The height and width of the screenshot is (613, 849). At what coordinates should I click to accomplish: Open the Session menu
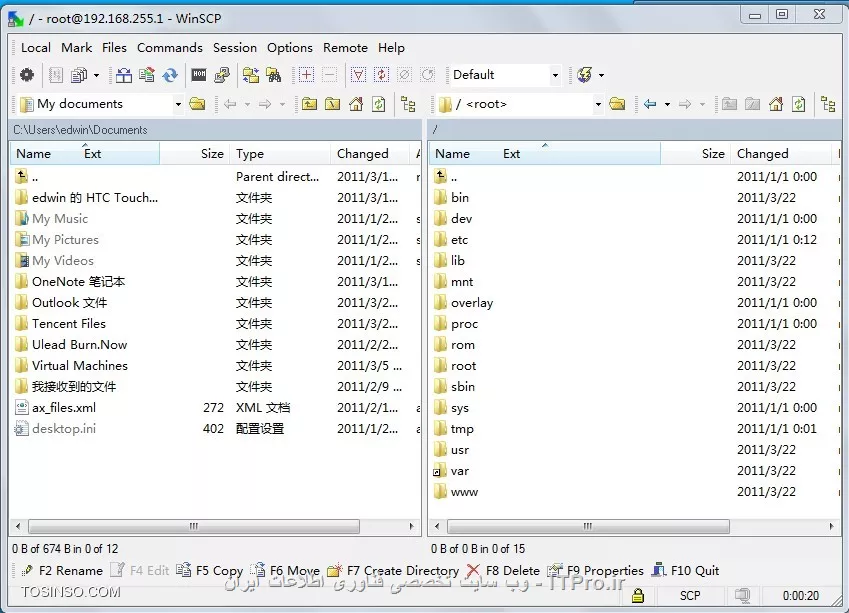(x=234, y=48)
